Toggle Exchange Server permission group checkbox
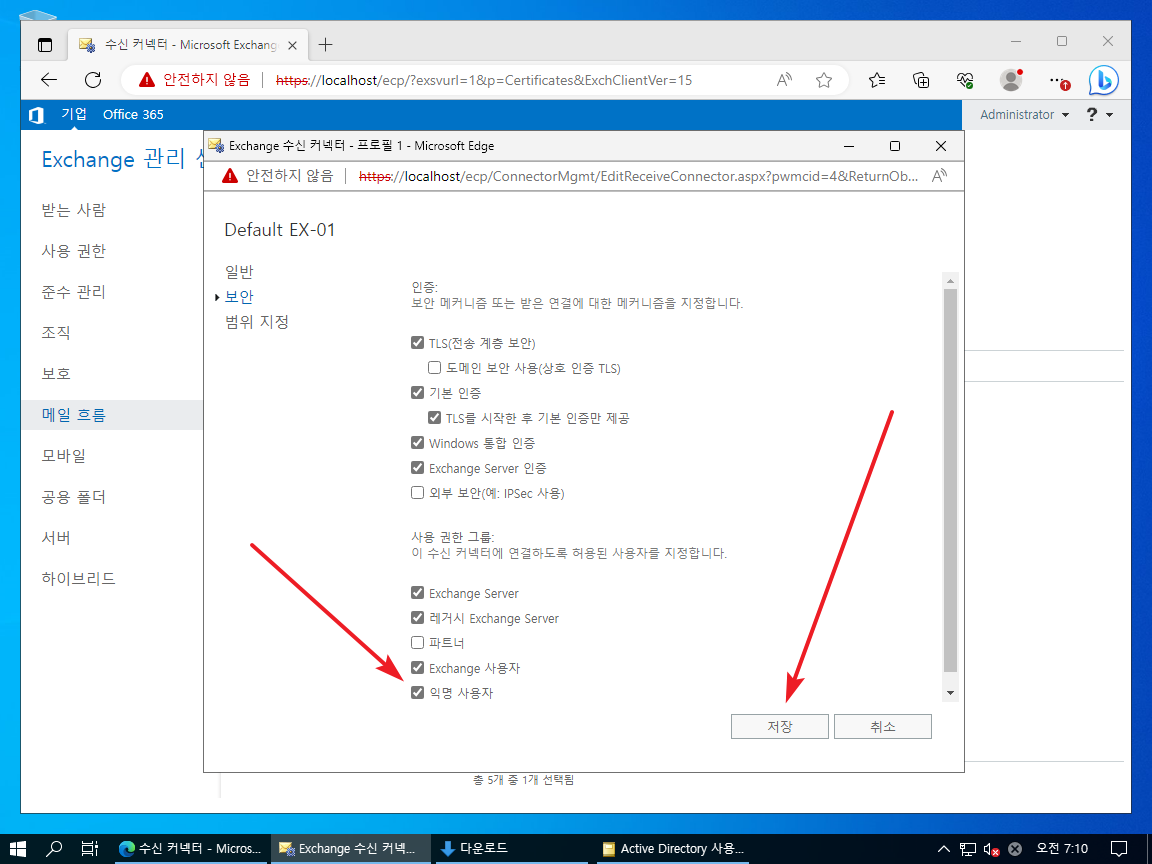 pos(417,592)
